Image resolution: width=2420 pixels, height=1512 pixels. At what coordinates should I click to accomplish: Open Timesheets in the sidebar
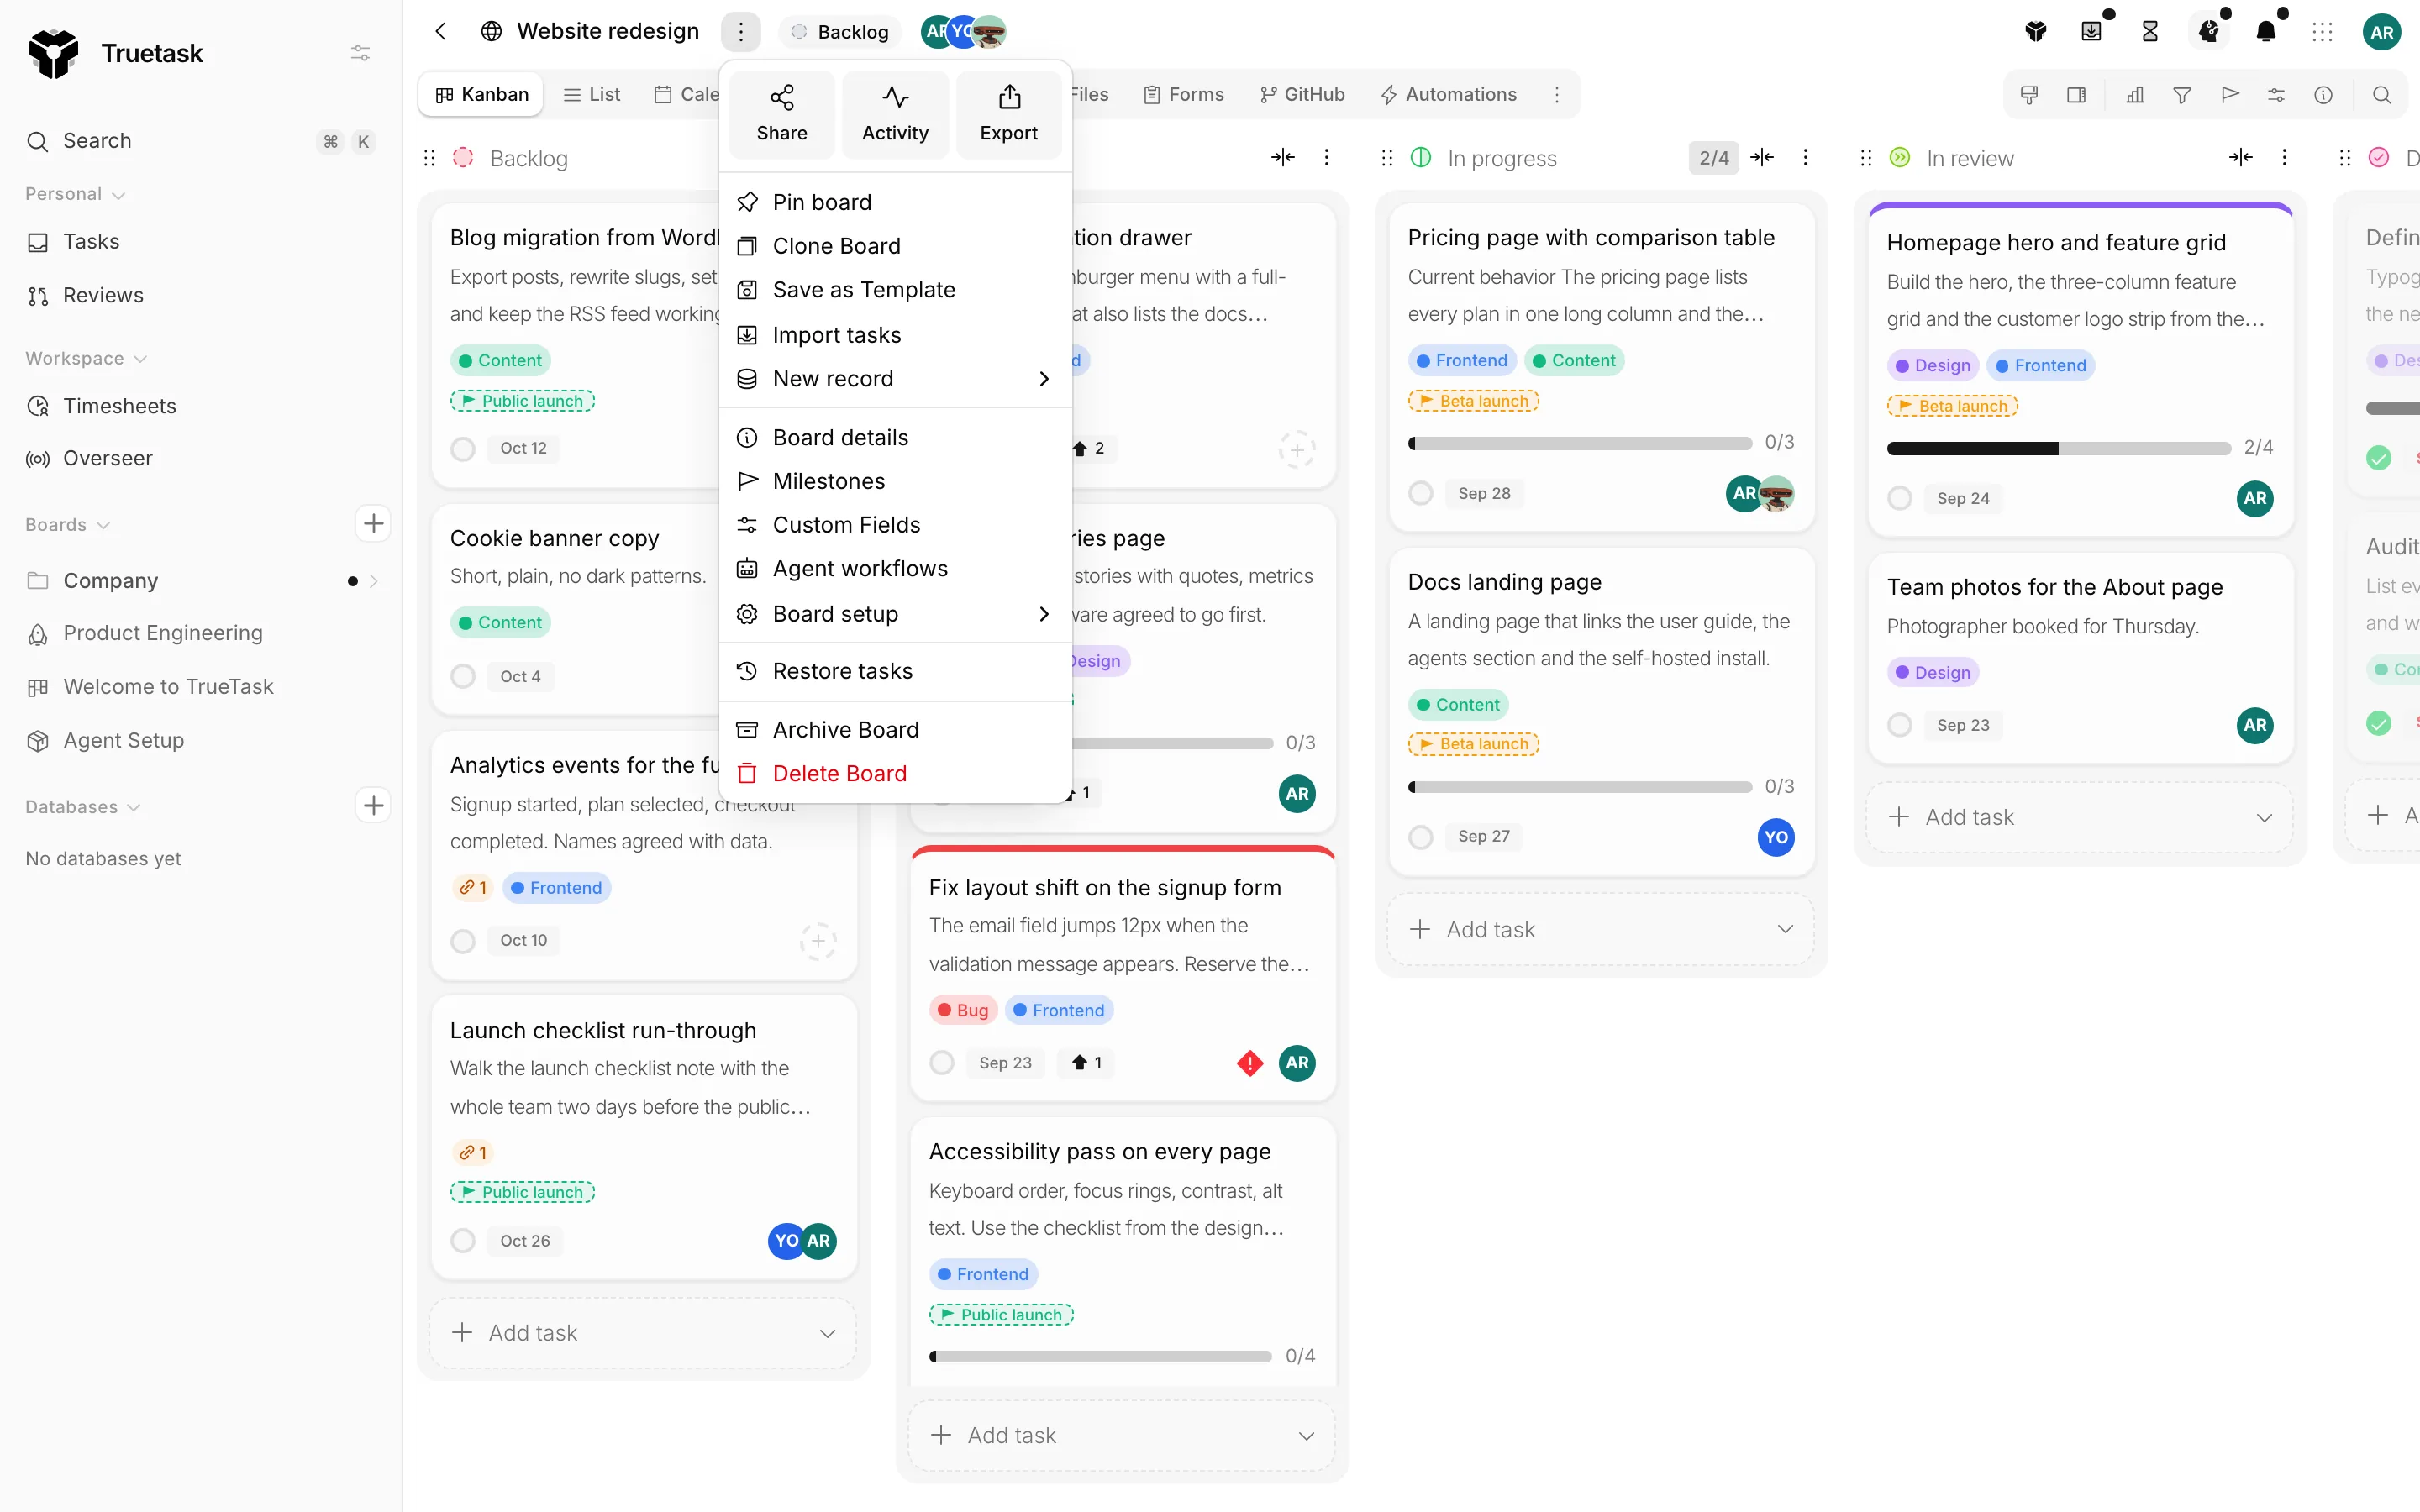click(x=119, y=406)
